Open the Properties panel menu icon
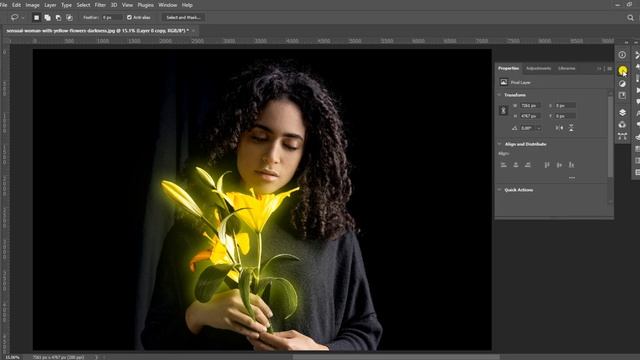This screenshot has height=360, width=640. [609, 69]
